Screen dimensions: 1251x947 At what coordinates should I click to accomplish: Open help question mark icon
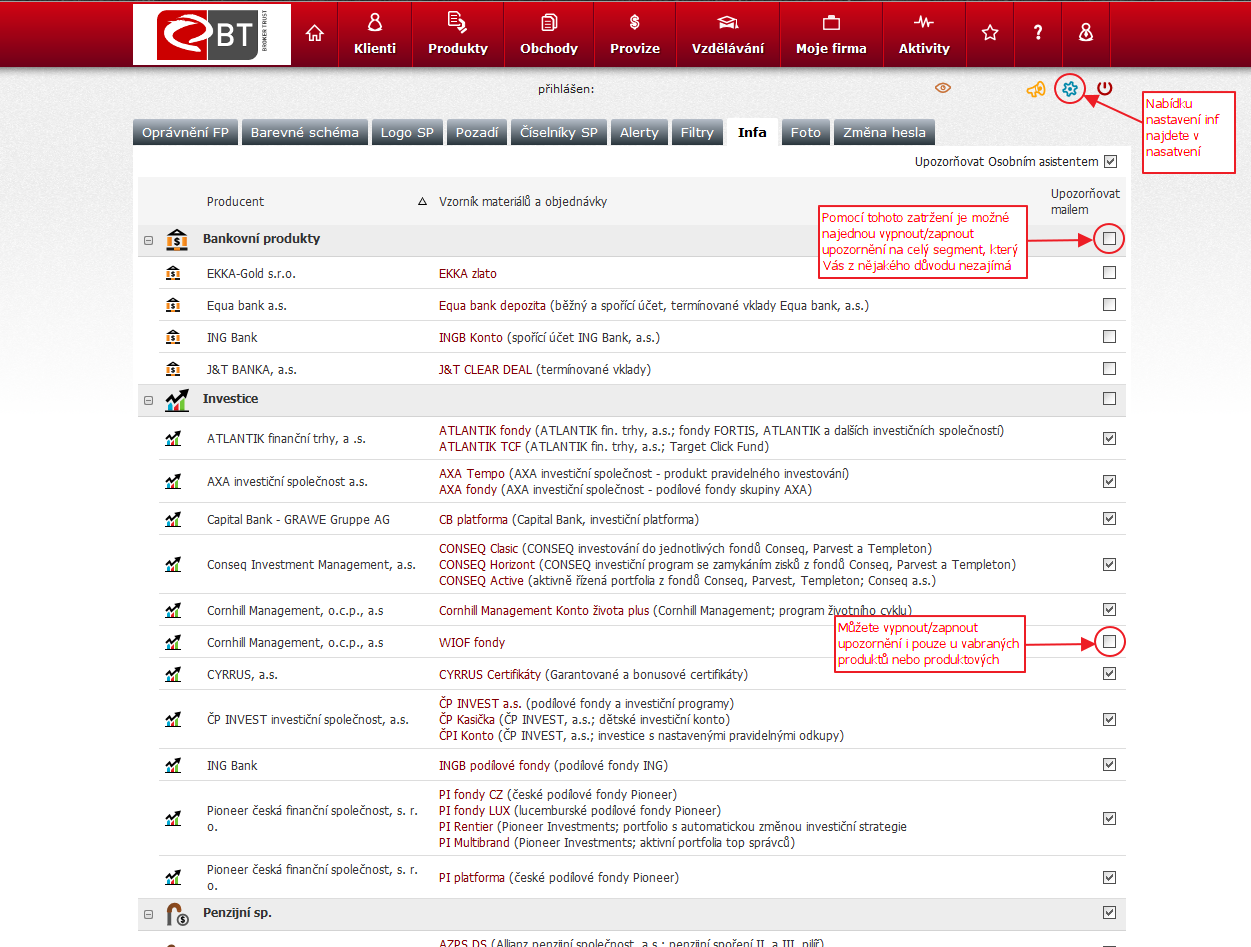coord(1038,33)
